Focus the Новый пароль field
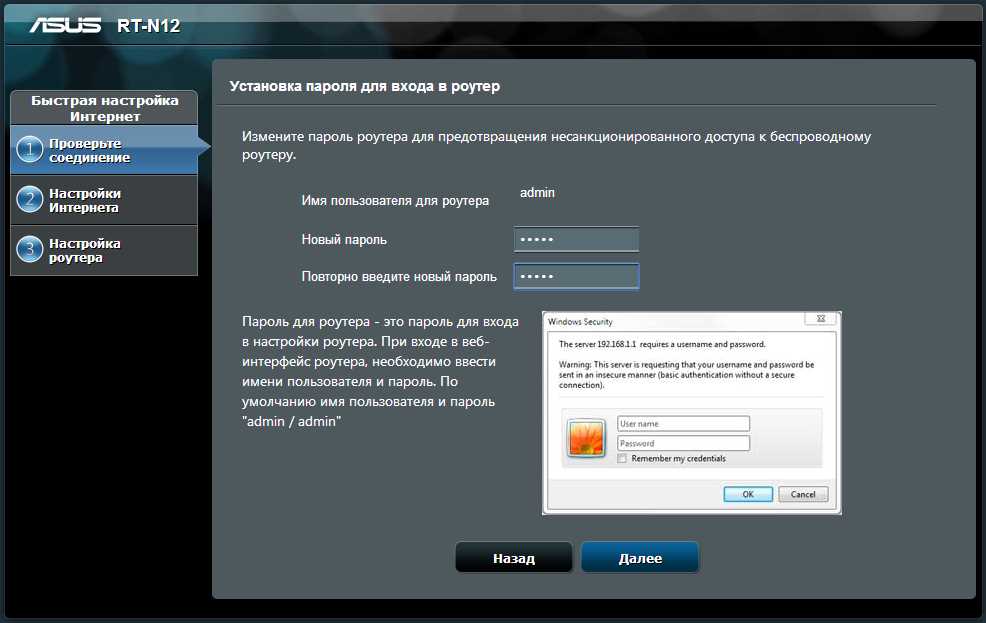Screen dimensions: 986x623 click(x=576, y=240)
